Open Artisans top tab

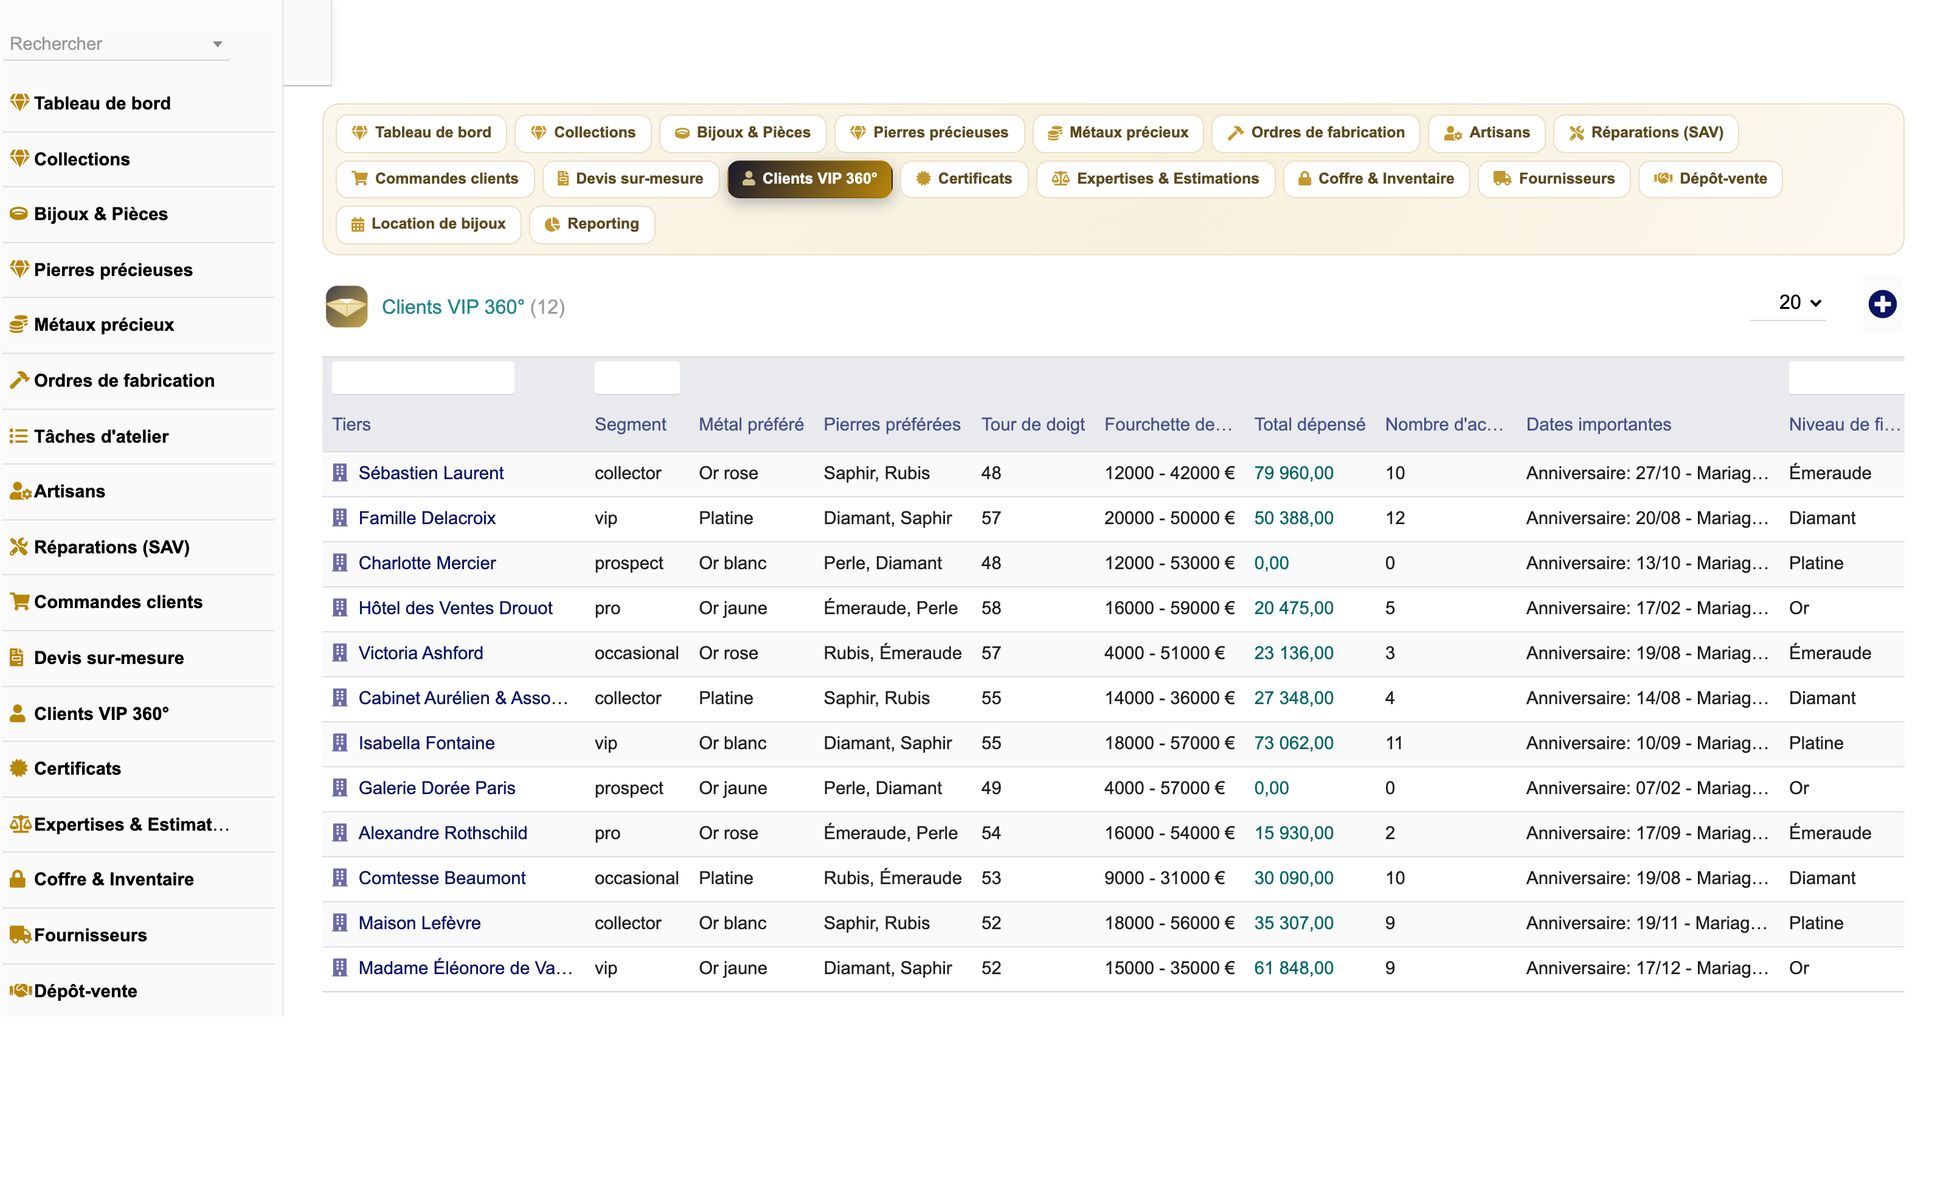tap(1486, 132)
